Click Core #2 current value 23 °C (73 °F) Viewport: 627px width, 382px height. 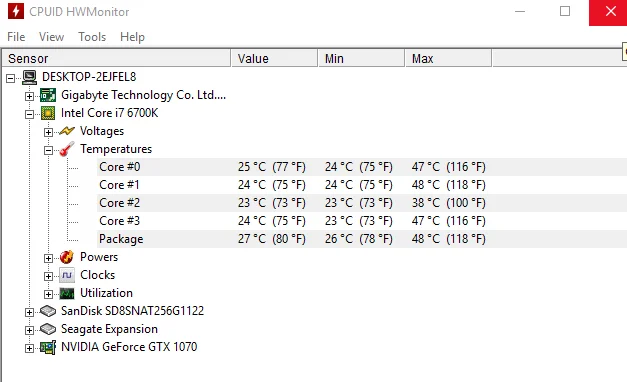(x=272, y=203)
